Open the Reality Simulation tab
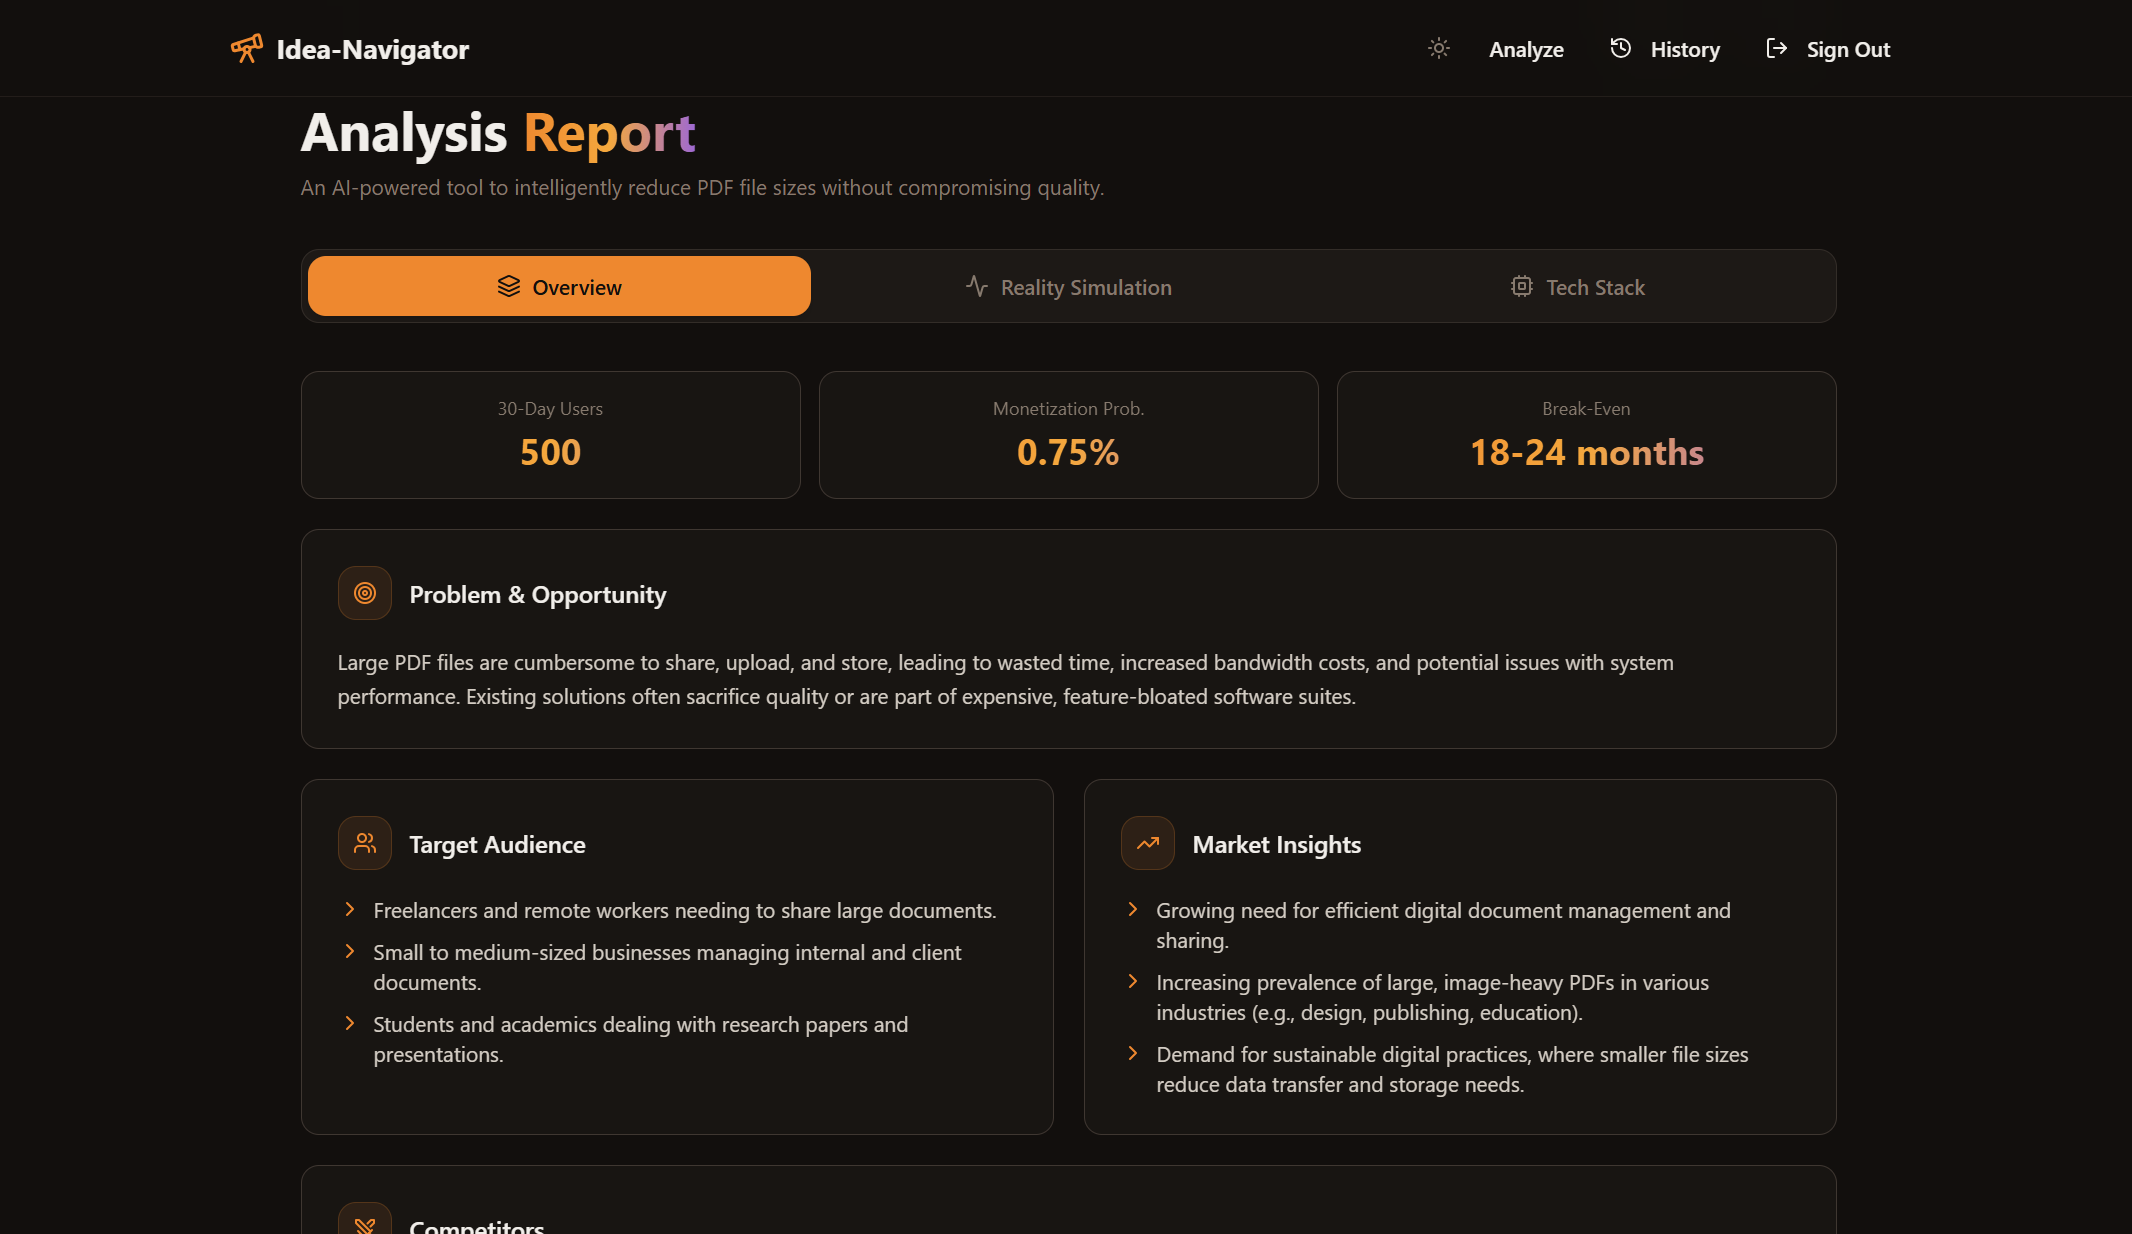The image size is (2132, 1234). pos(1068,287)
